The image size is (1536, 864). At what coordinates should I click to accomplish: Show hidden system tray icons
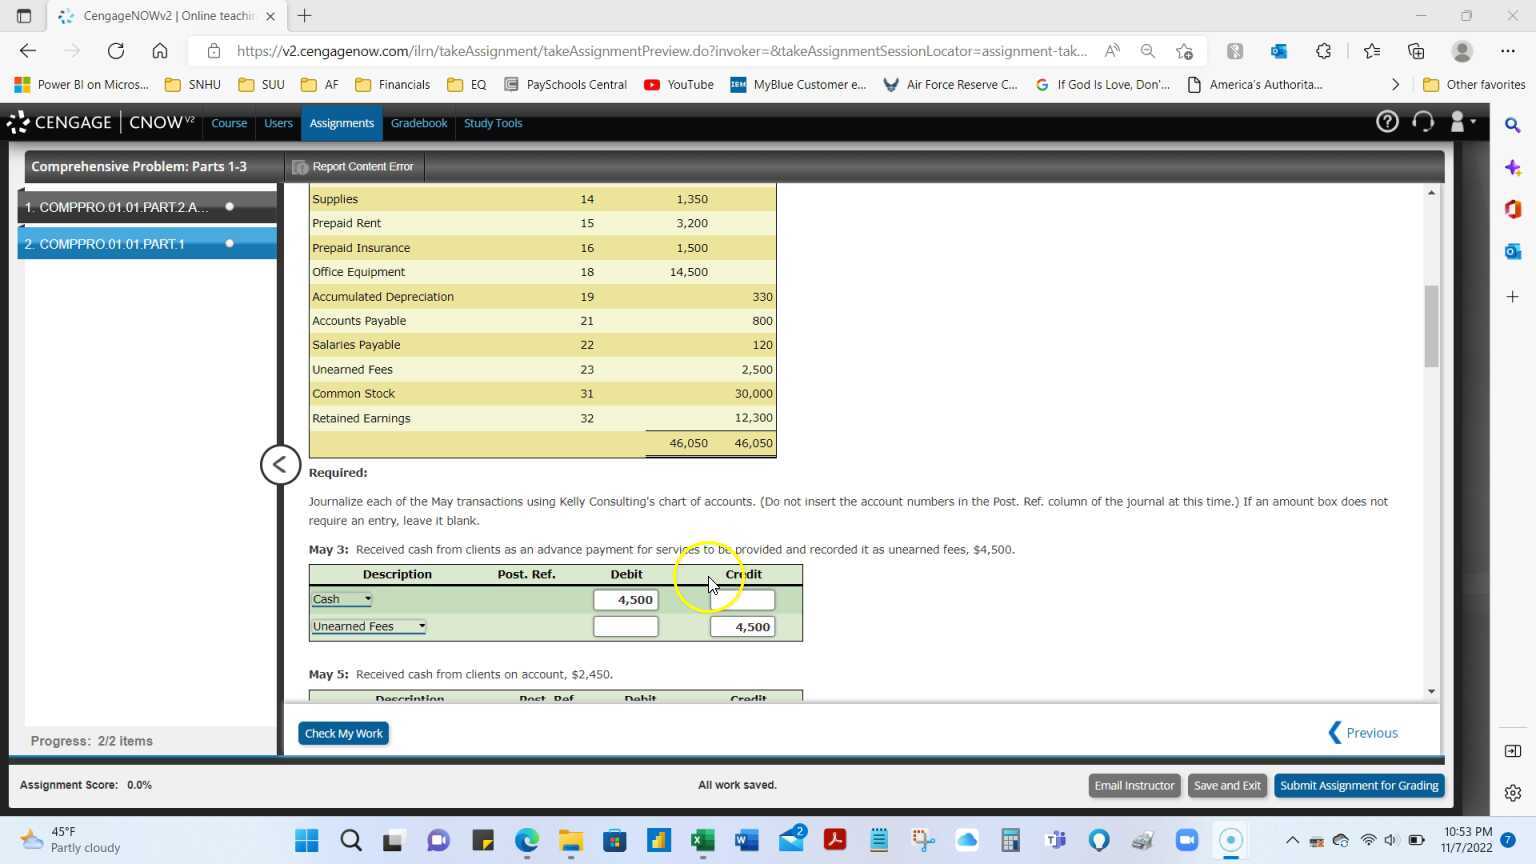1292,840
